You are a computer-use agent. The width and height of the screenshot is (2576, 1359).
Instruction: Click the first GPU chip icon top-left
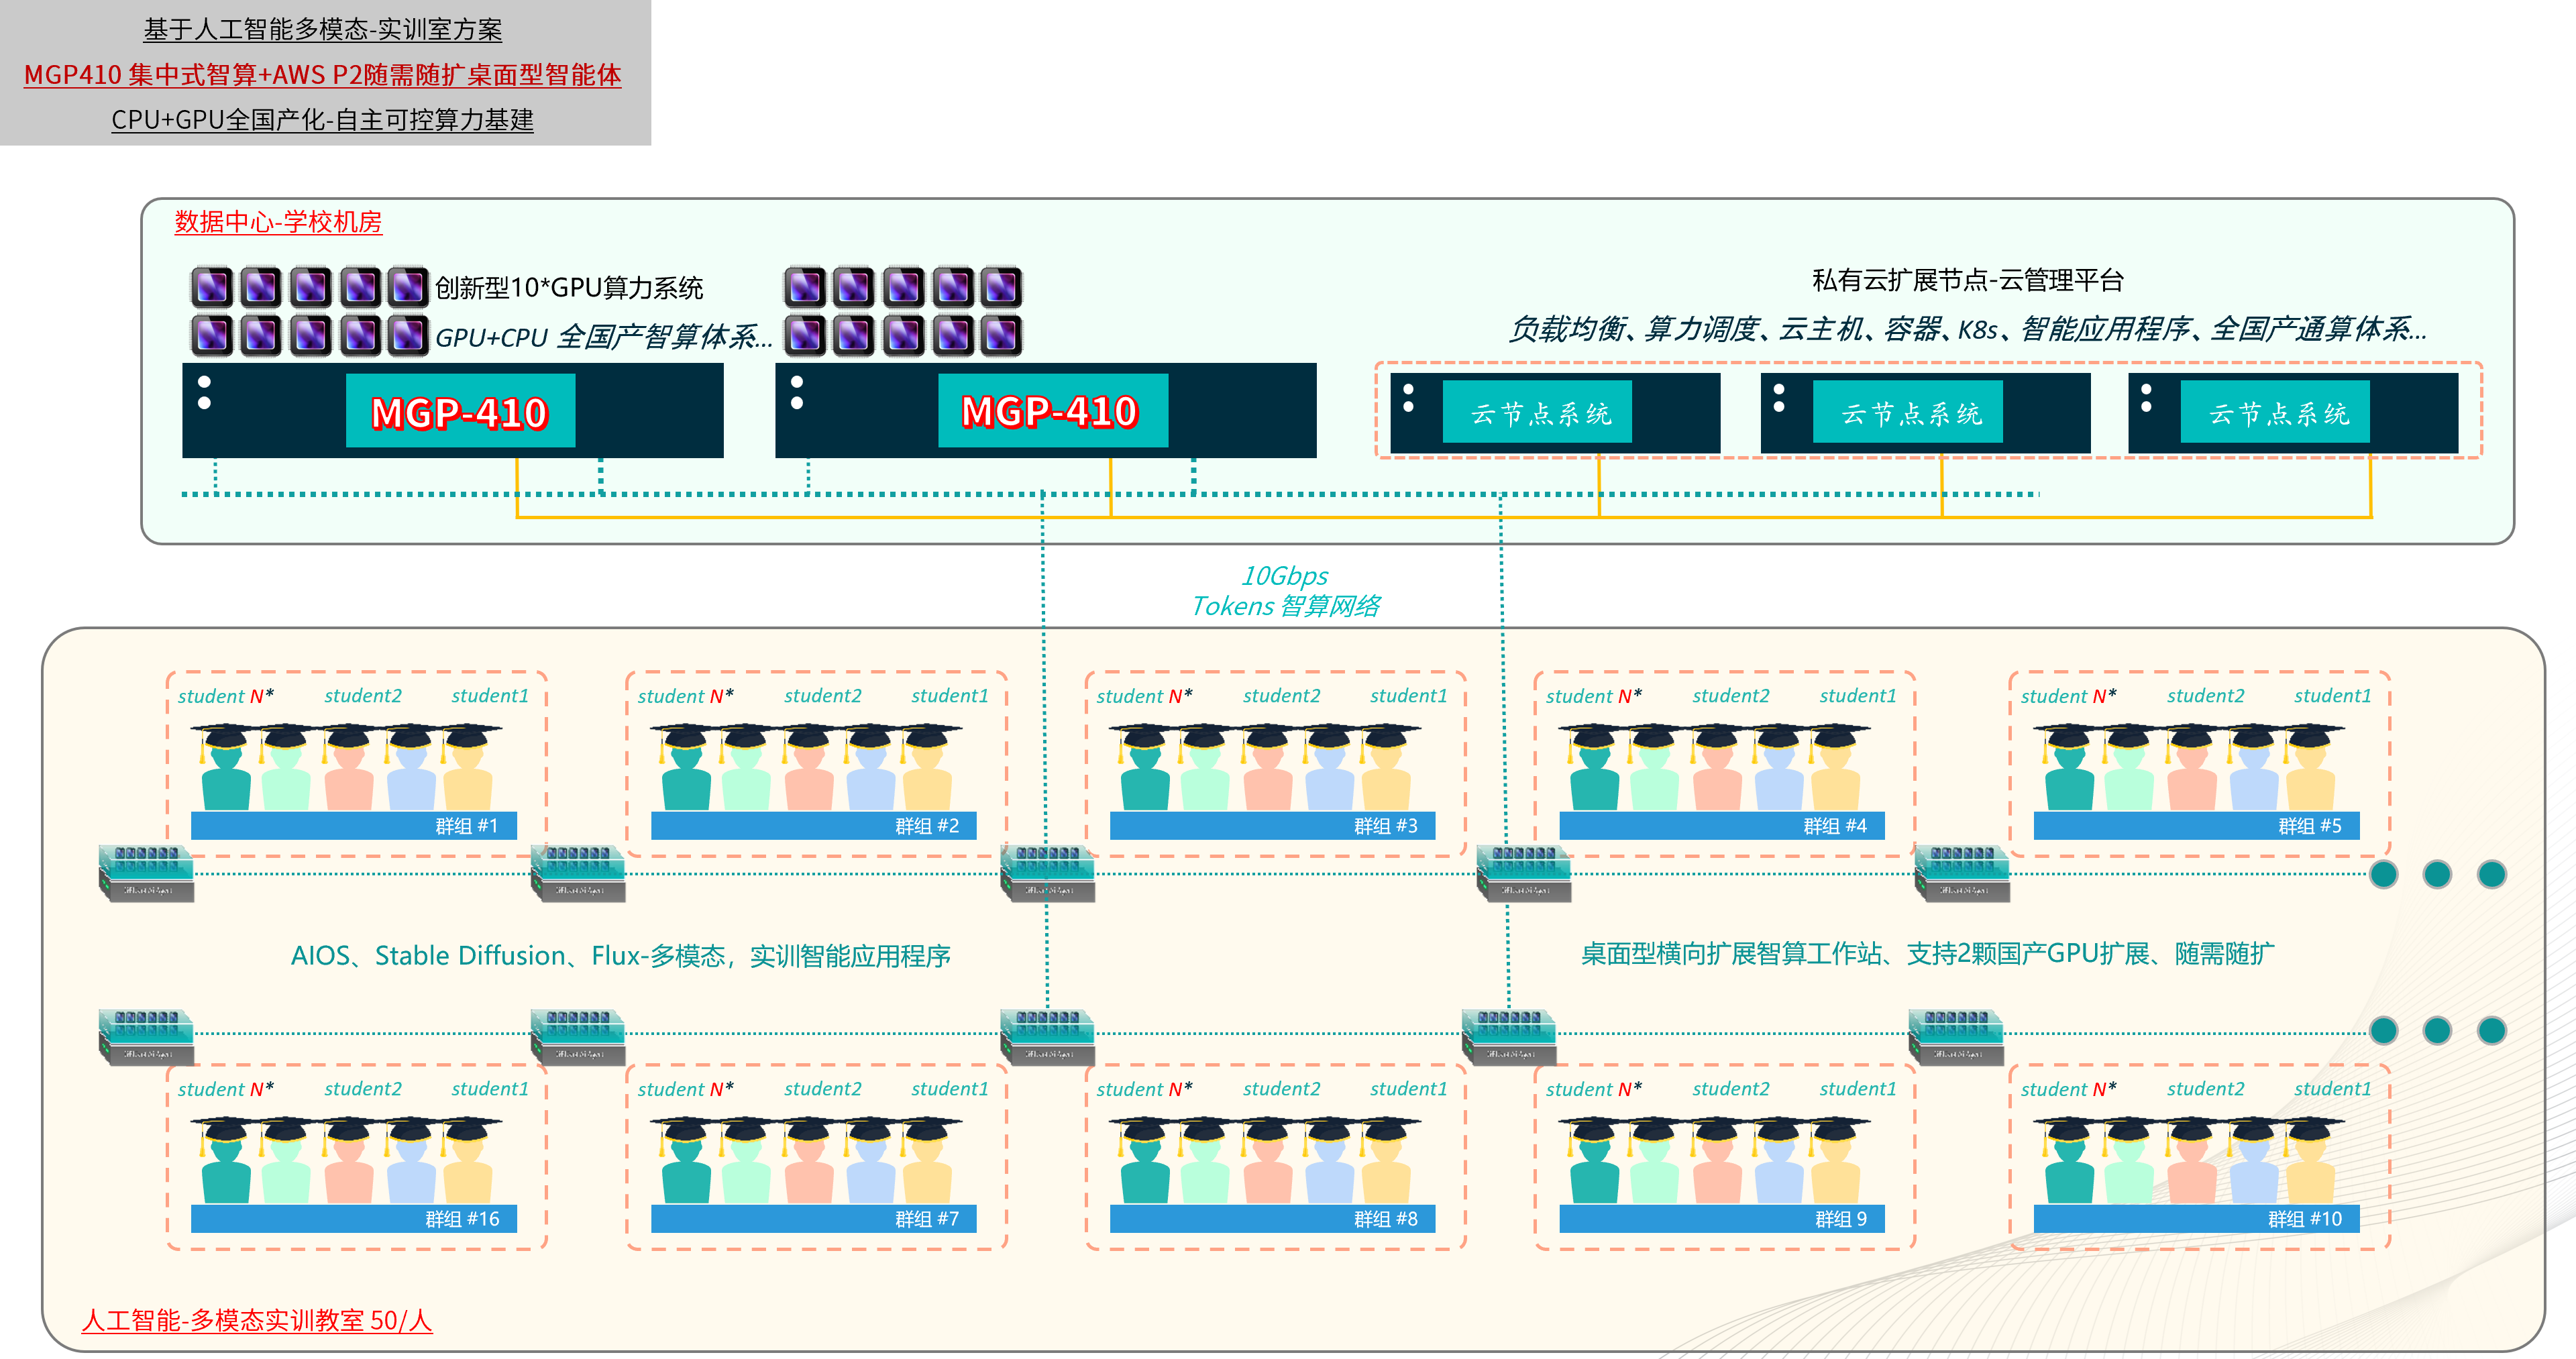212,287
